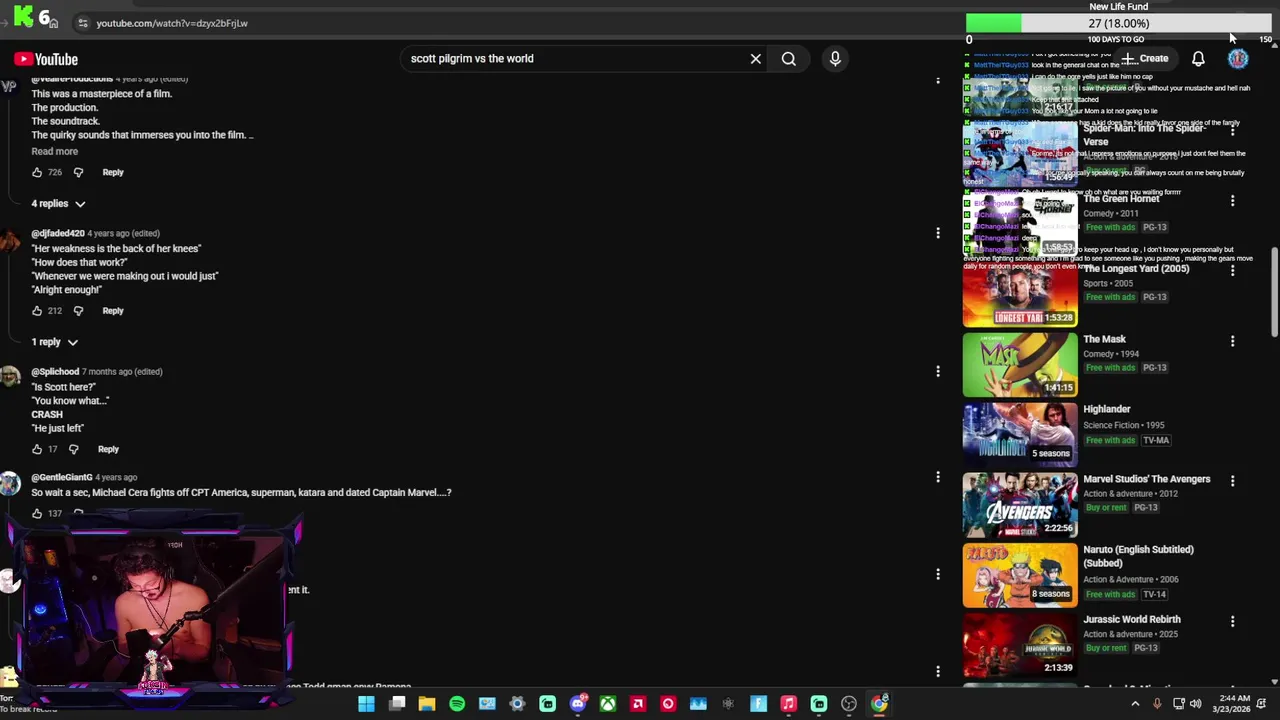
Task: Like the @Splichood comment
Action: pyautogui.click(x=37, y=449)
